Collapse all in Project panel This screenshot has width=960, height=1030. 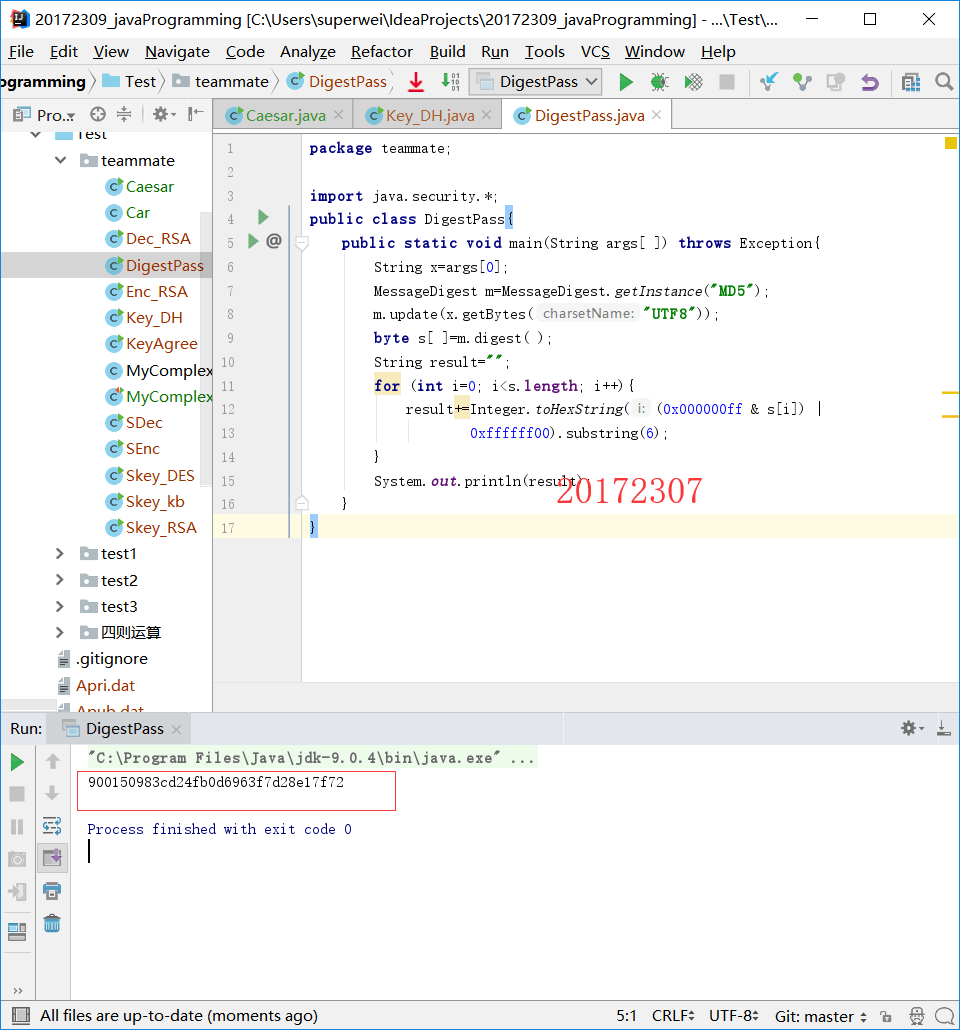pos(124,114)
